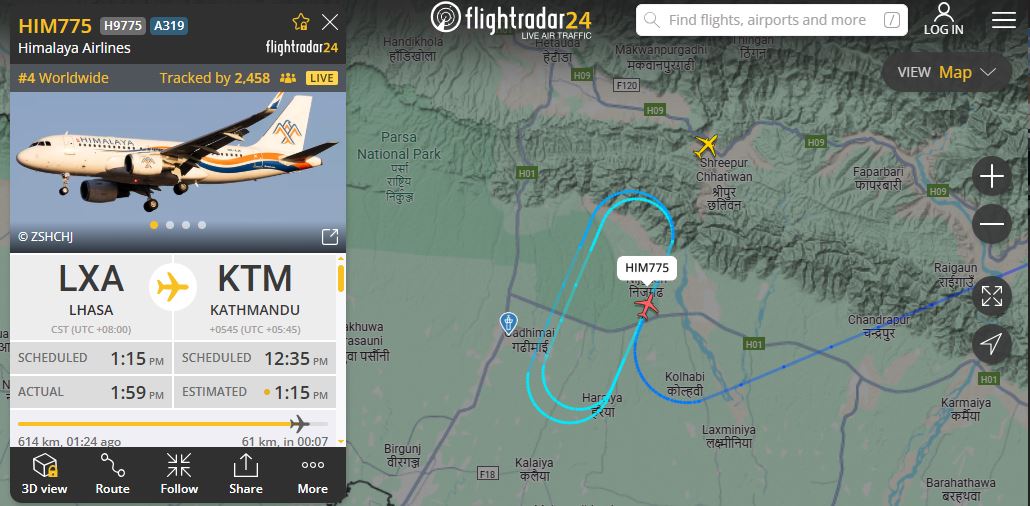The image size is (1030, 506).
Task: Show the flight Route
Action: (x=112, y=473)
